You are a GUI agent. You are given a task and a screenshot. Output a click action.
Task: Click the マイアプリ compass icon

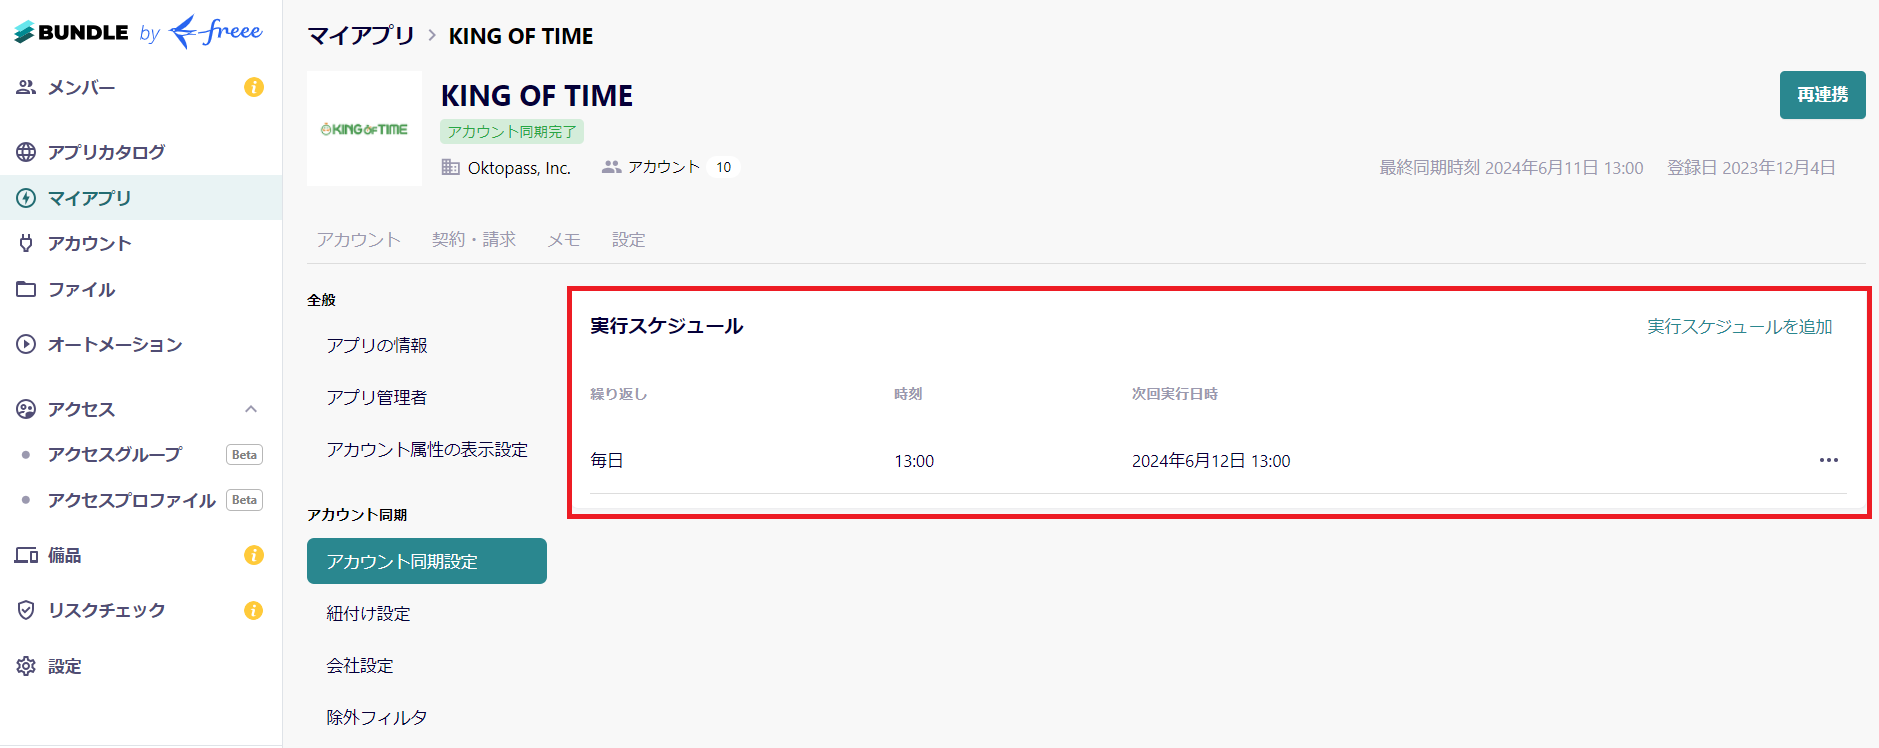click(26, 198)
